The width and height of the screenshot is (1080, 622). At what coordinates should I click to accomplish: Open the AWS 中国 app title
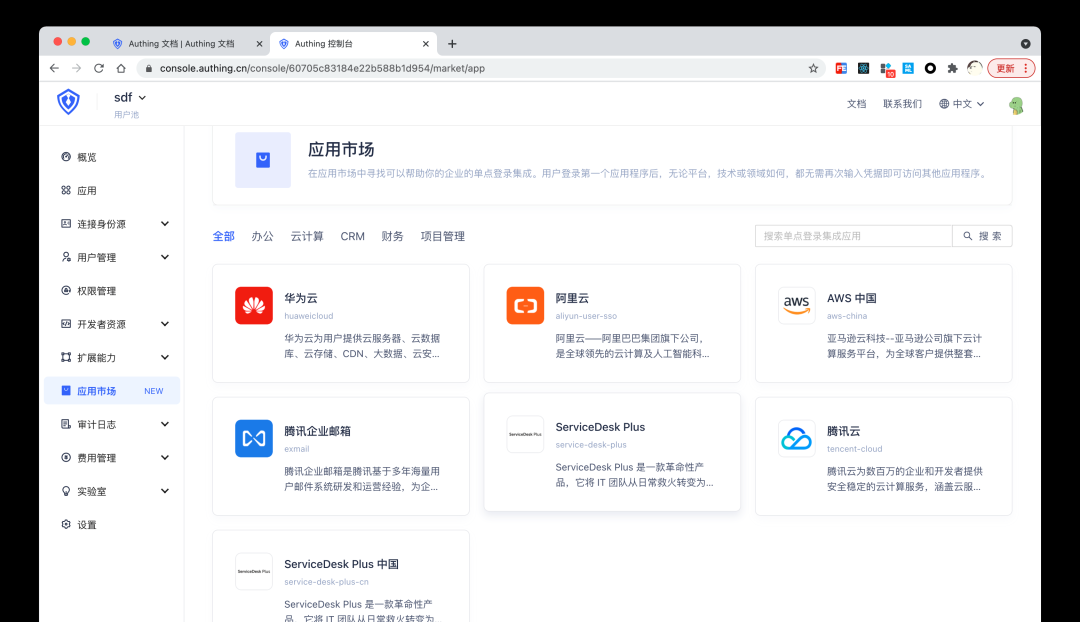tap(851, 298)
